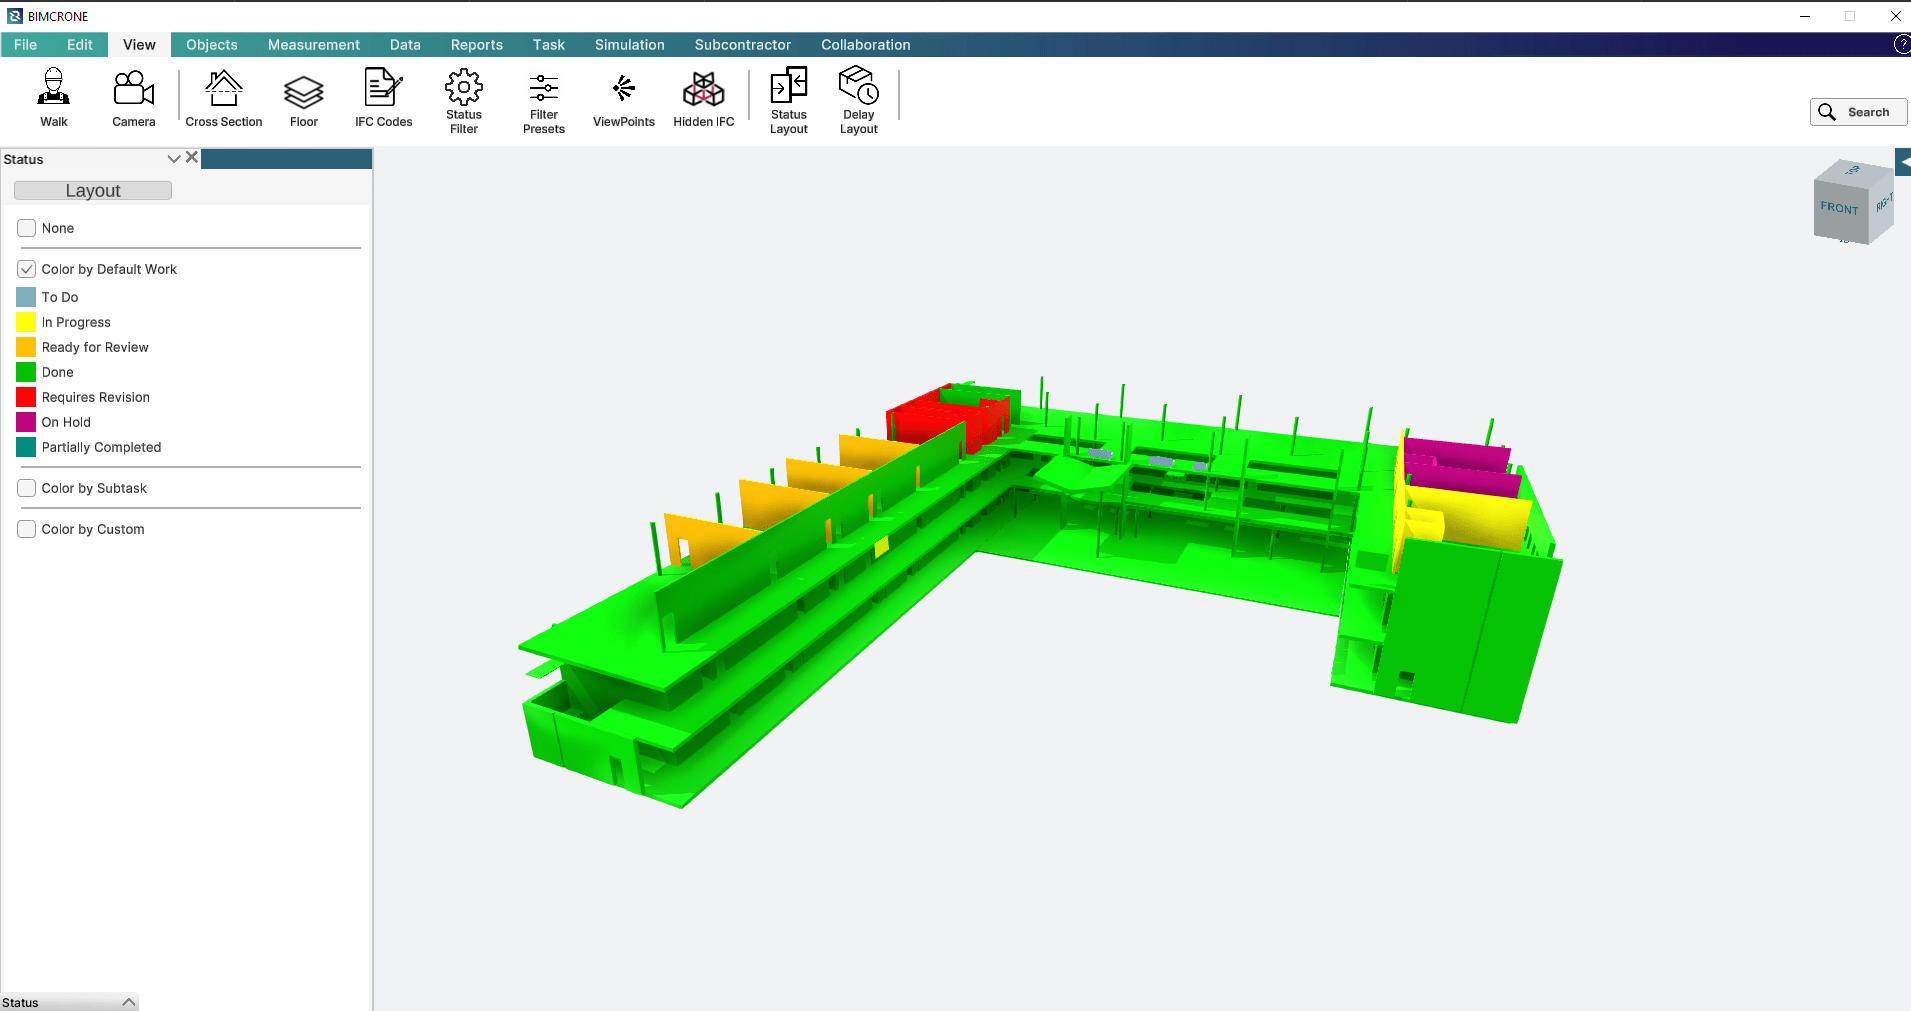This screenshot has width=1911, height=1011.
Task: Open the Simulation menu tab
Action: click(x=629, y=45)
